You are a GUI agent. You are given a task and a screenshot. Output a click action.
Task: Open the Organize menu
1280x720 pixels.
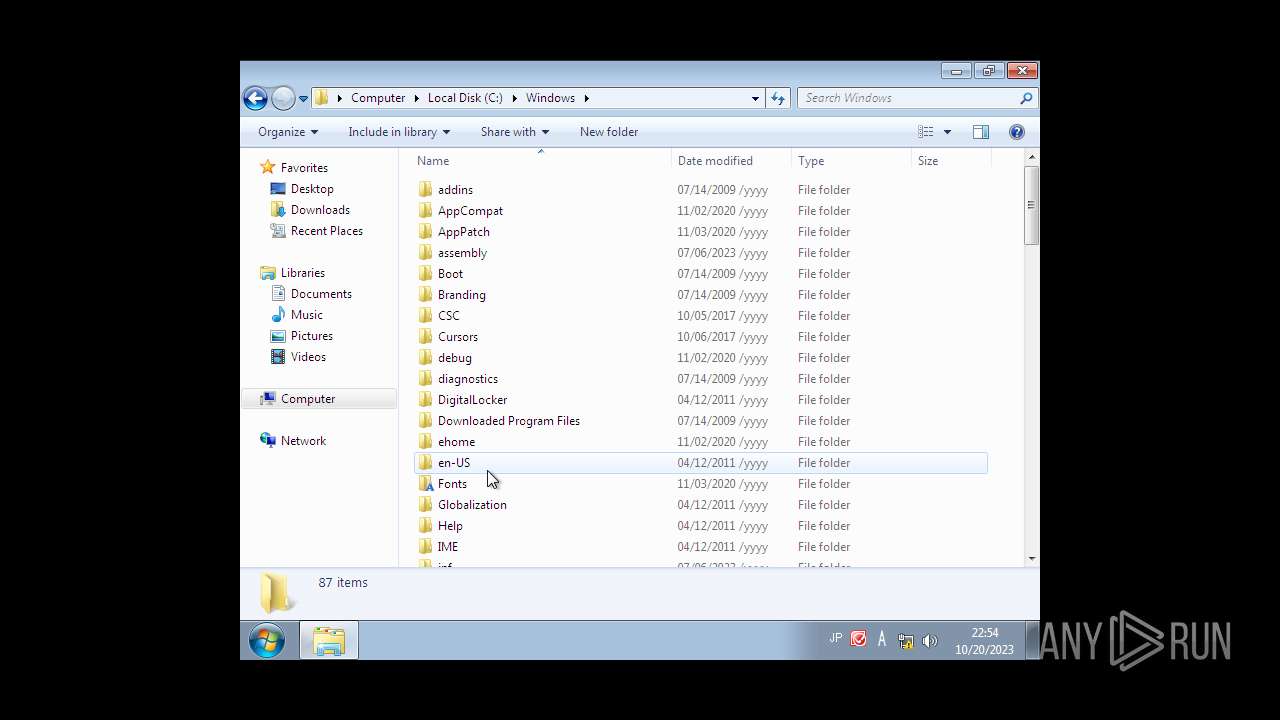click(288, 132)
